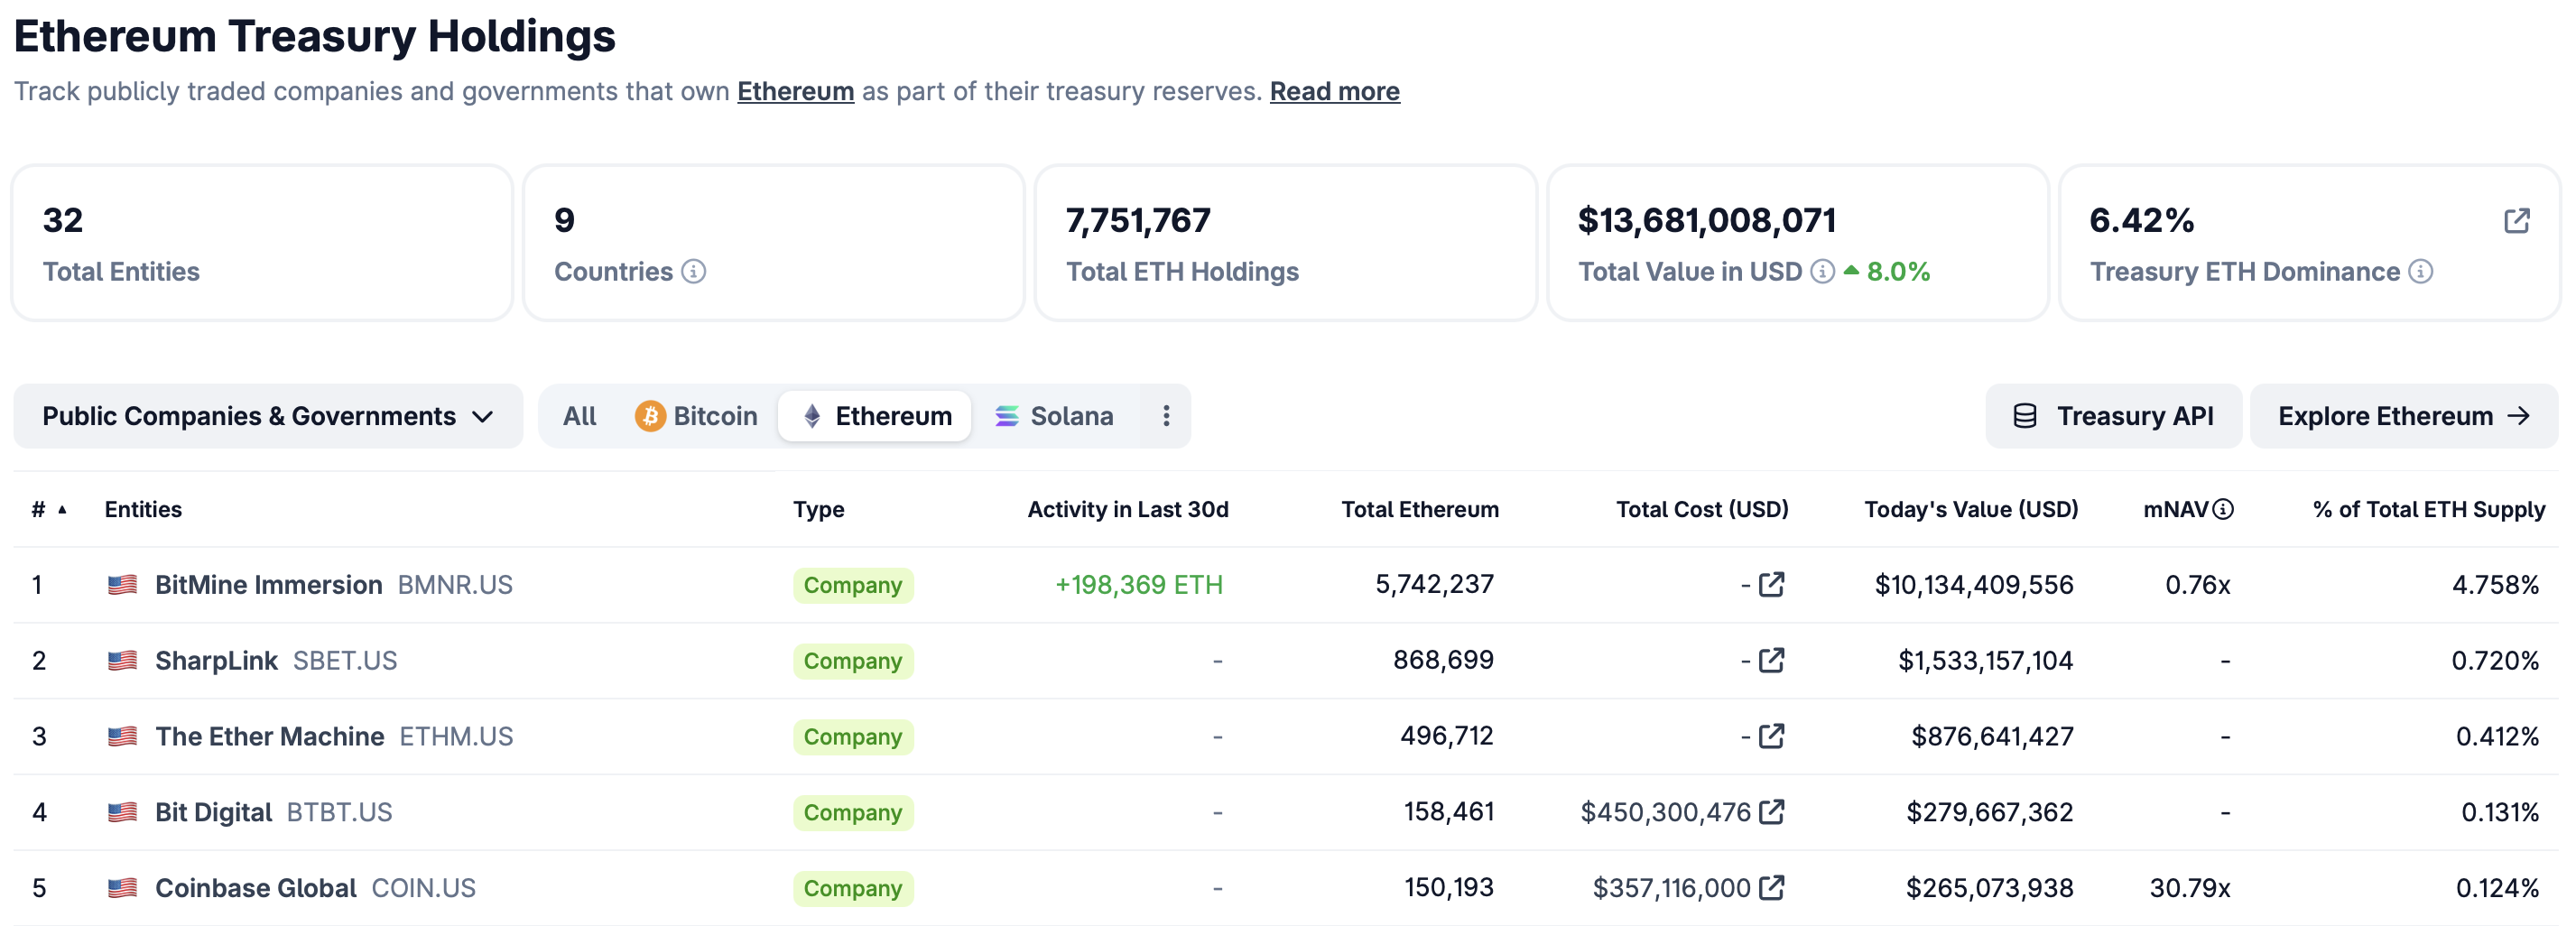Screen dimensions: 2576x926
Task: Open Coinbase Global total cost external link icon
Action: 1771,888
